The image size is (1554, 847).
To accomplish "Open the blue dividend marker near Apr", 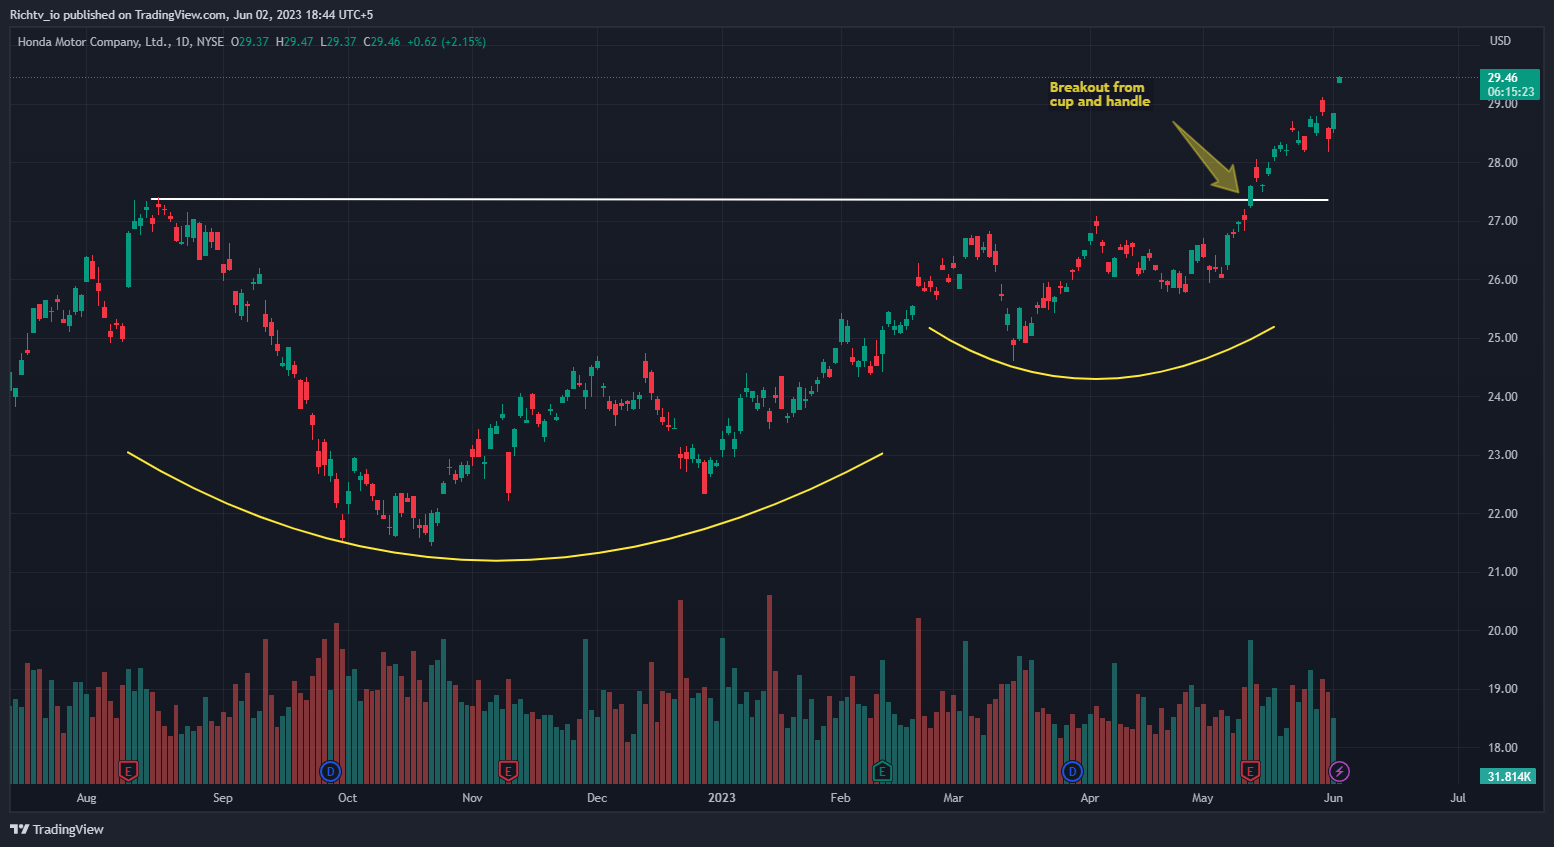I will tap(1072, 771).
